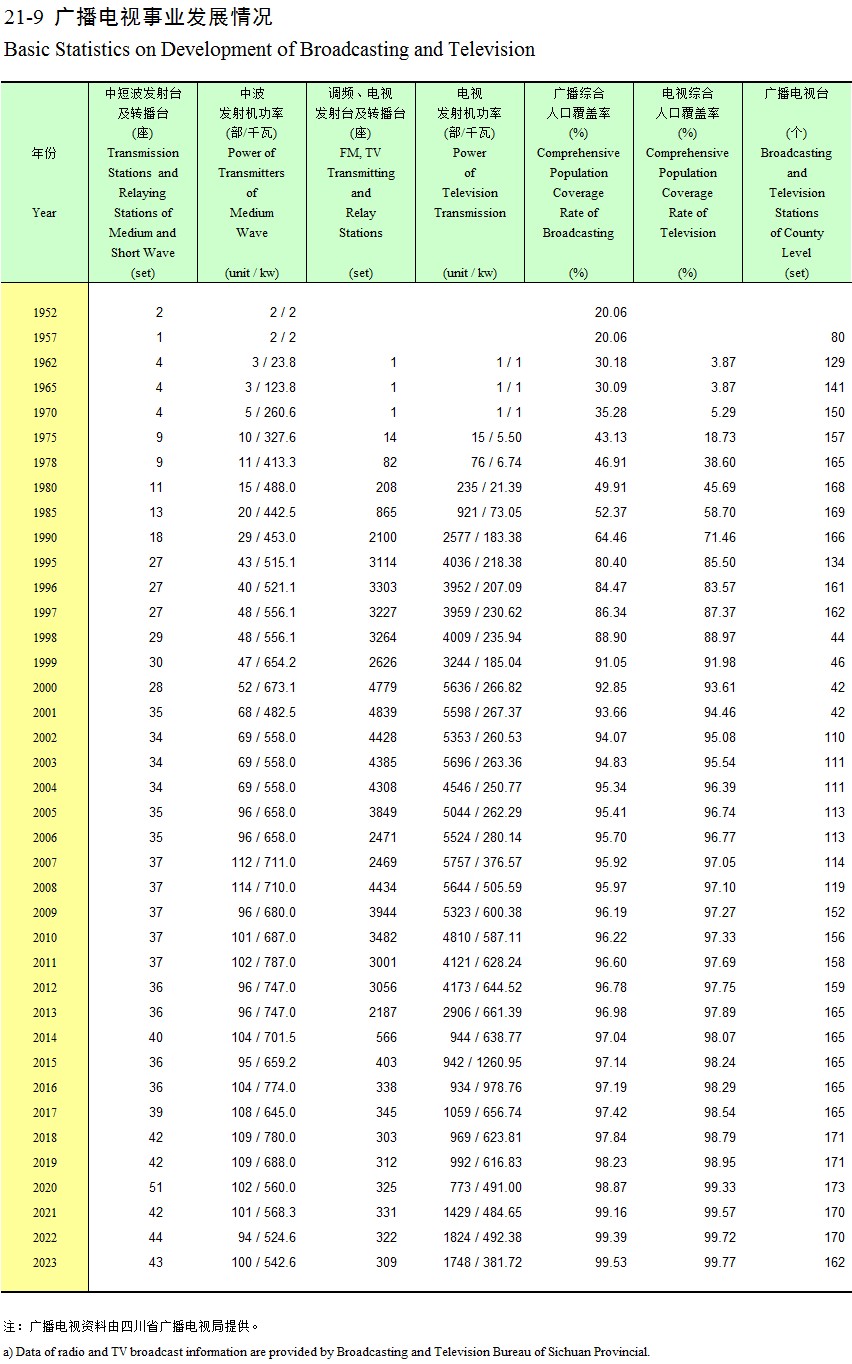The image size is (852, 1364).
Task: Click the FM TV stations value 566
Action: pyautogui.click(x=386, y=1038)
